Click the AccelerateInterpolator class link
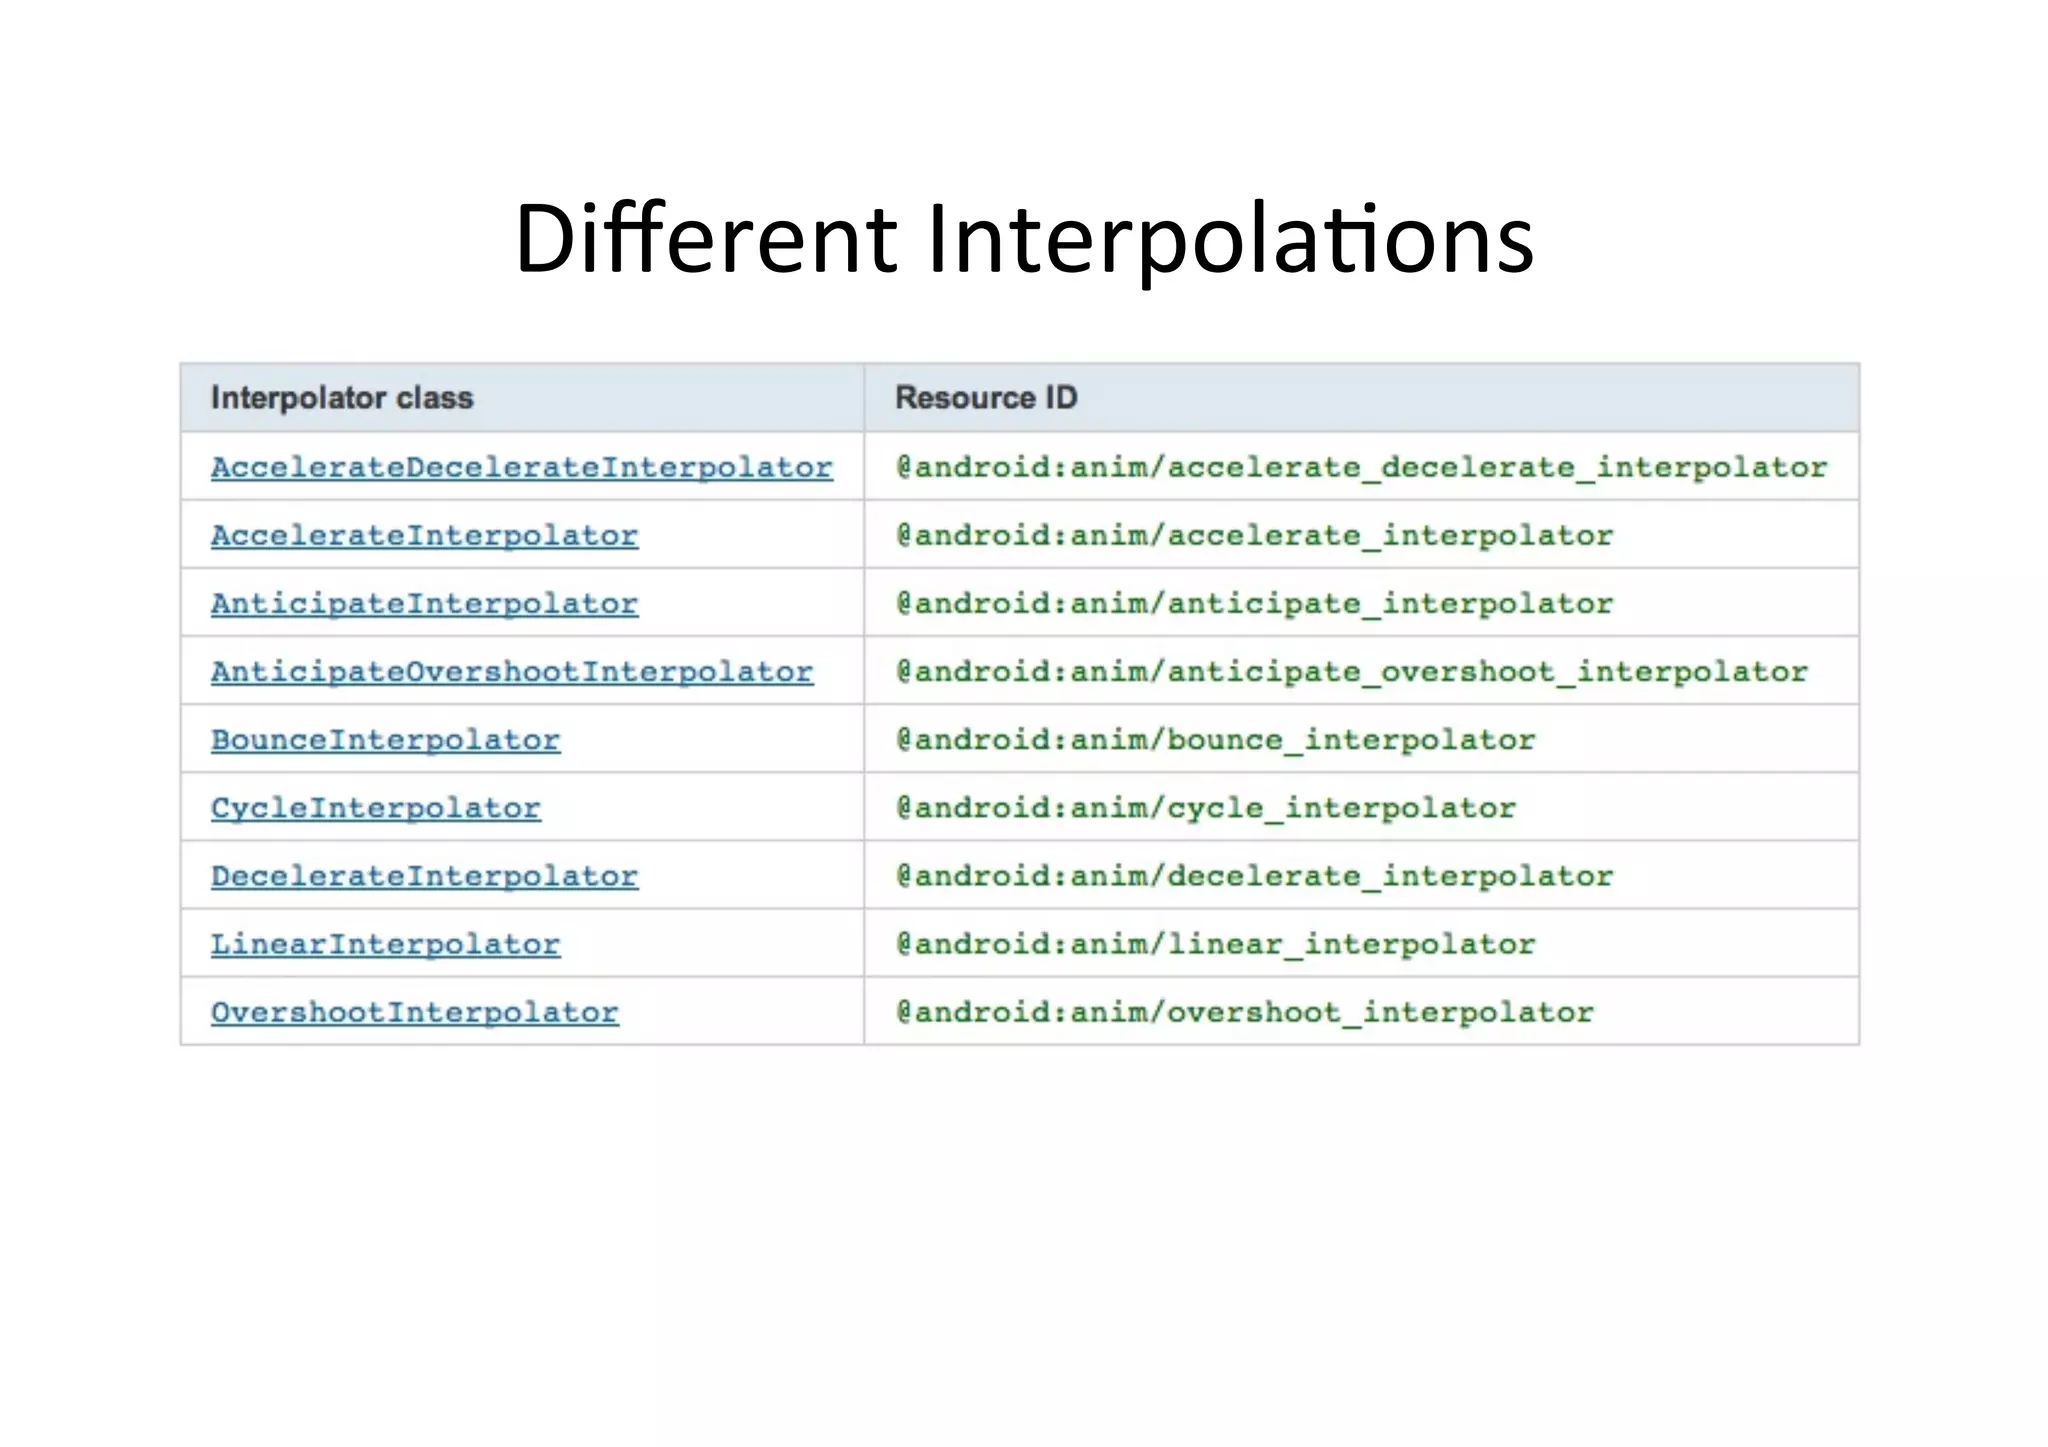Screen dimensions: 2048x1447 point(424,535)
